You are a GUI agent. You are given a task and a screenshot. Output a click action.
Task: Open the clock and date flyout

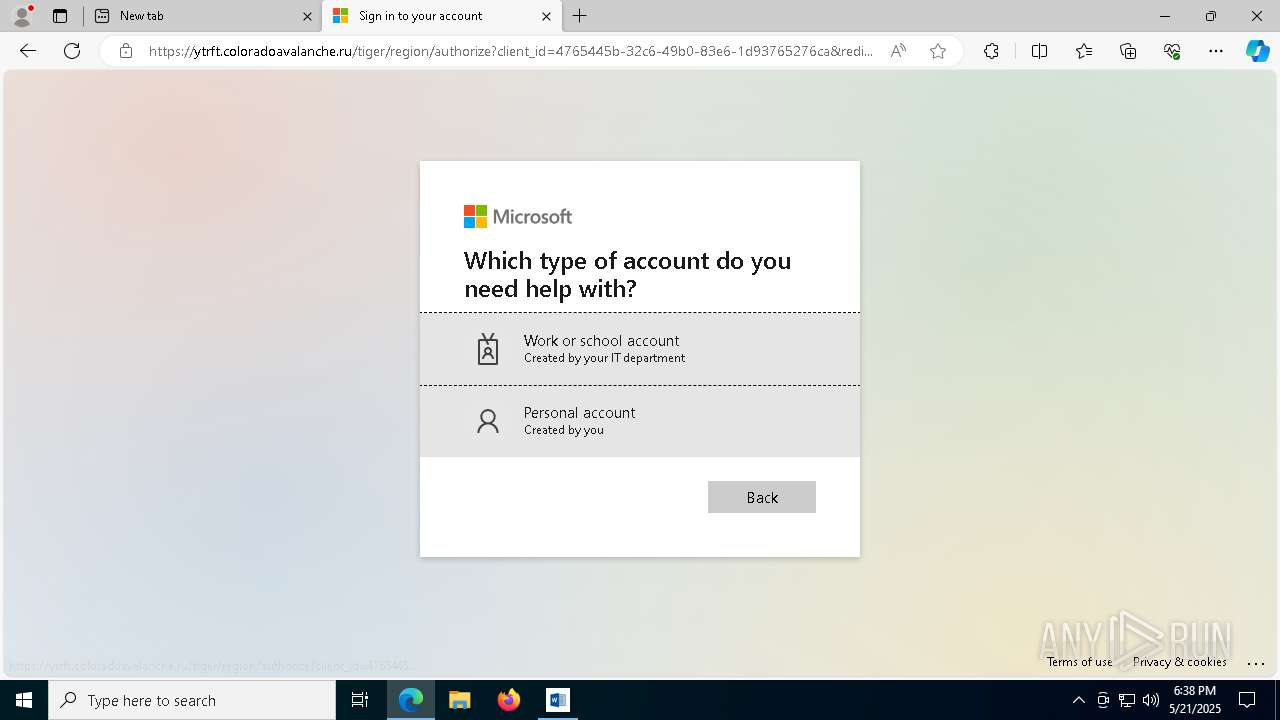(1194, 700)
